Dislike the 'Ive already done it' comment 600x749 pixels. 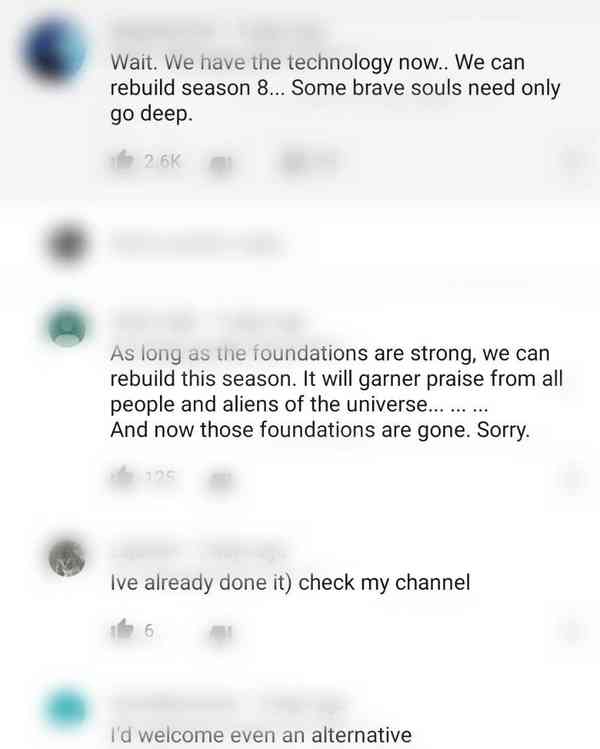[x=221, y=632]
